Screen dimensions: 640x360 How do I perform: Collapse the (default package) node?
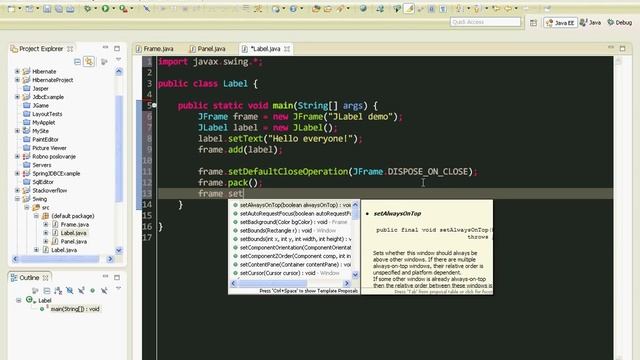tap(36, 216)
